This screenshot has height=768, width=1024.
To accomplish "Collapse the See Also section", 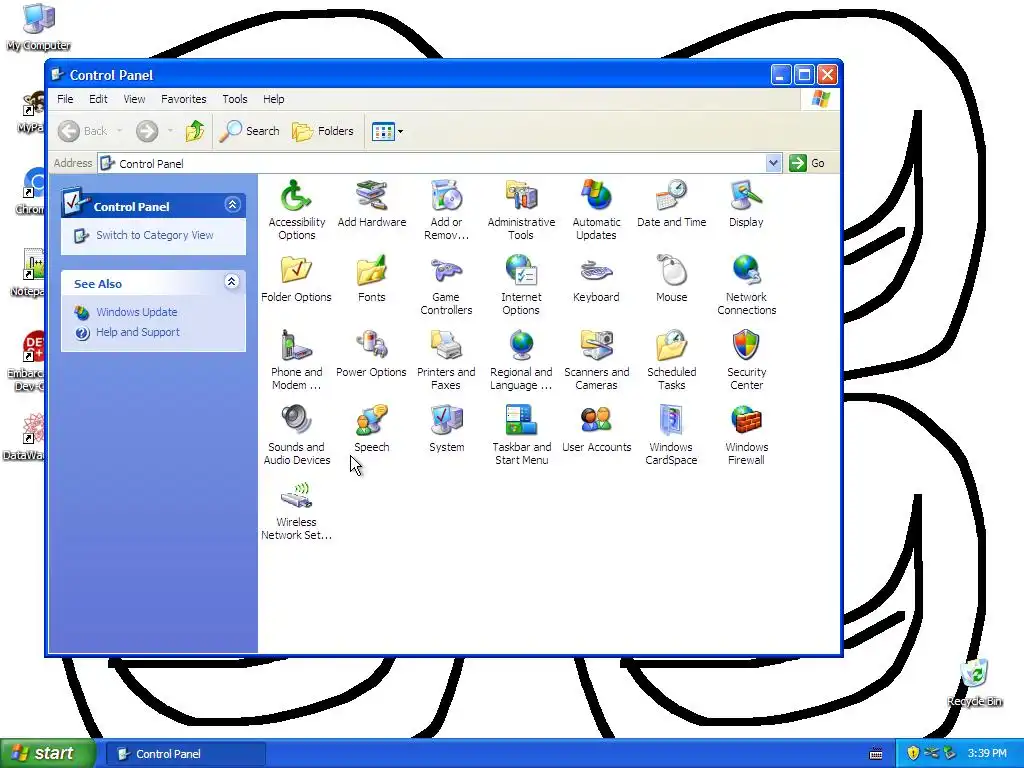I will 231,282.
